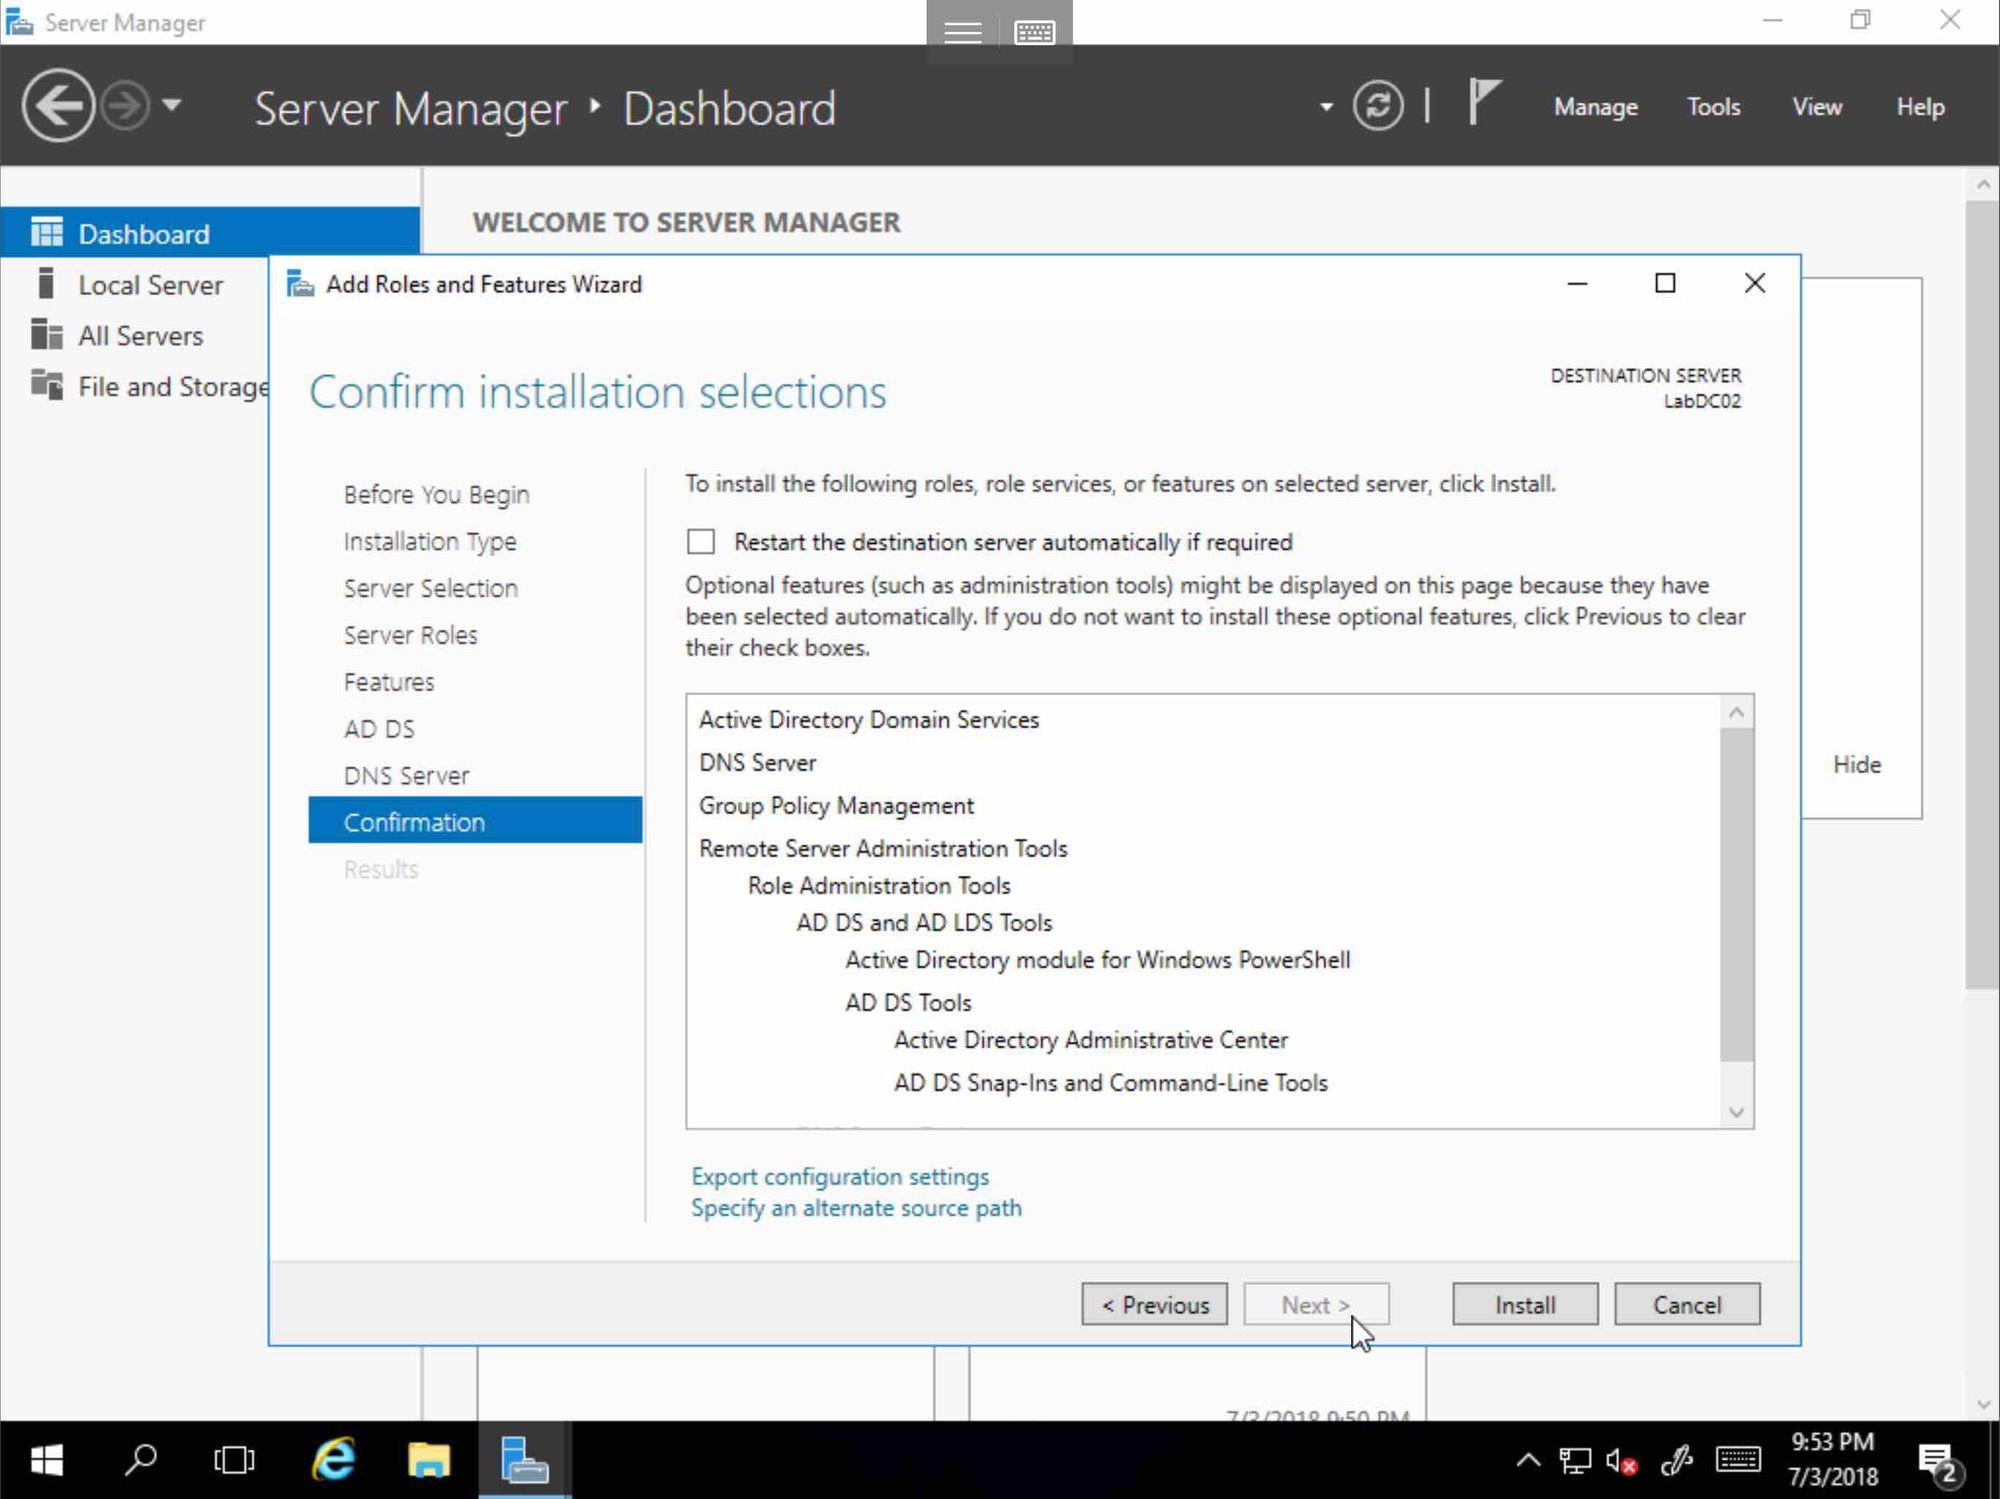Image resolution: width=2000 pixels, height=1499 pixels.
Task: Click the wizard title bar icon
Action: tap(300, 284)
